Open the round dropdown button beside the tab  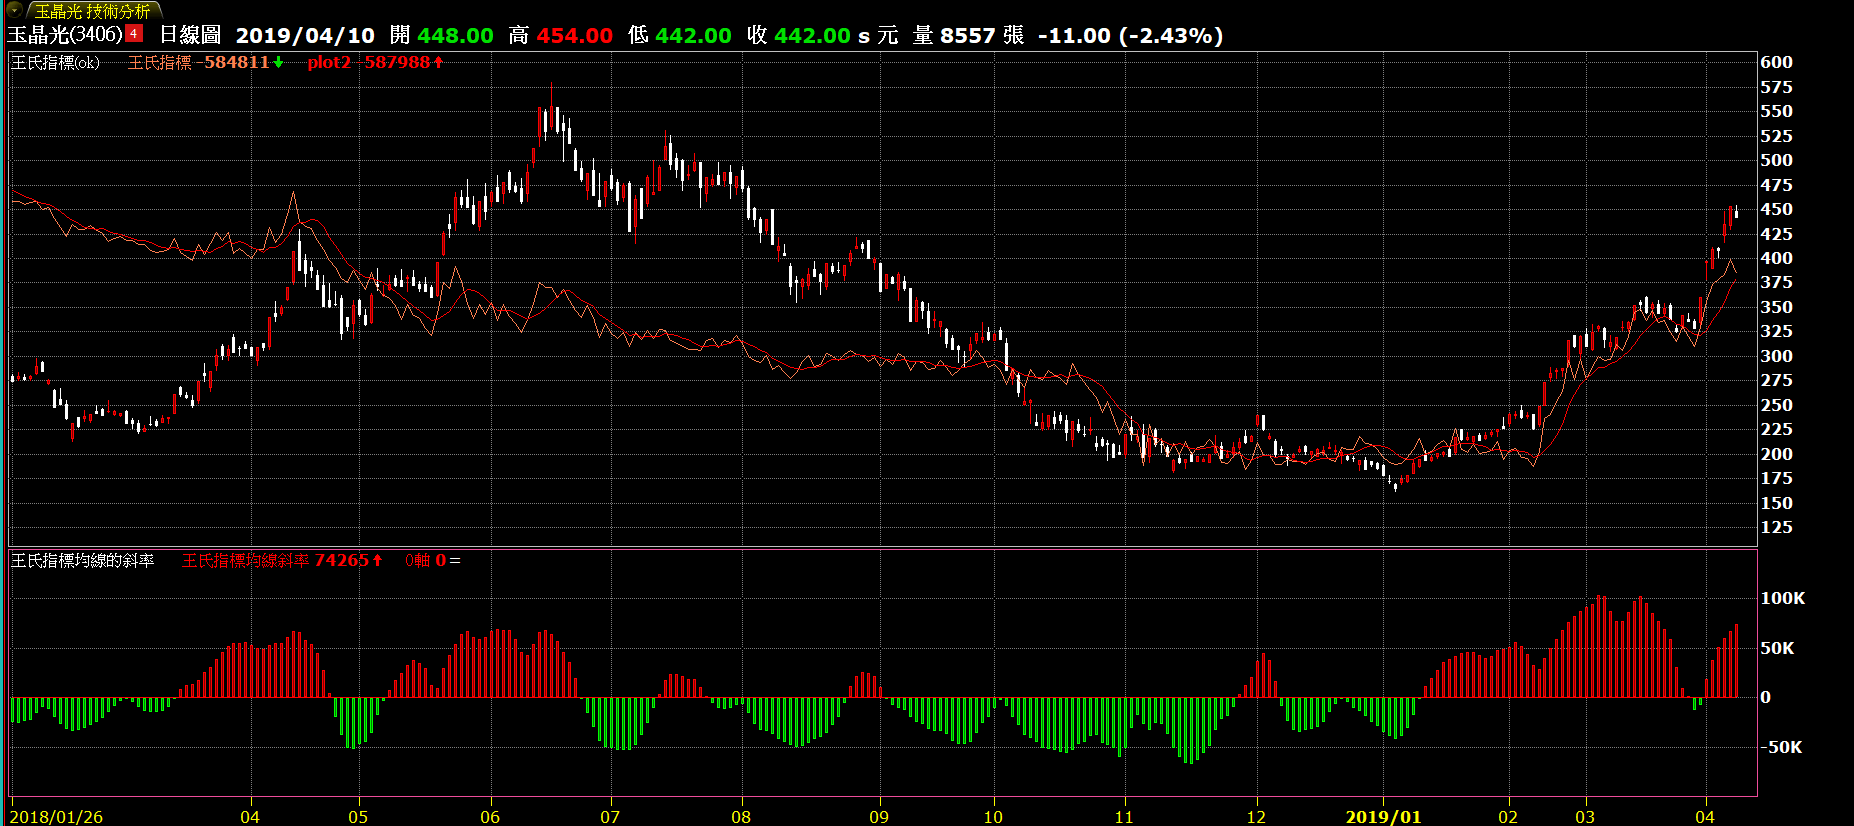(15, 10)
